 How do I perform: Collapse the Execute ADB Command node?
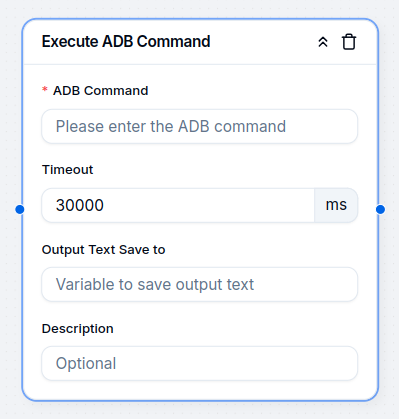(323, 42)
